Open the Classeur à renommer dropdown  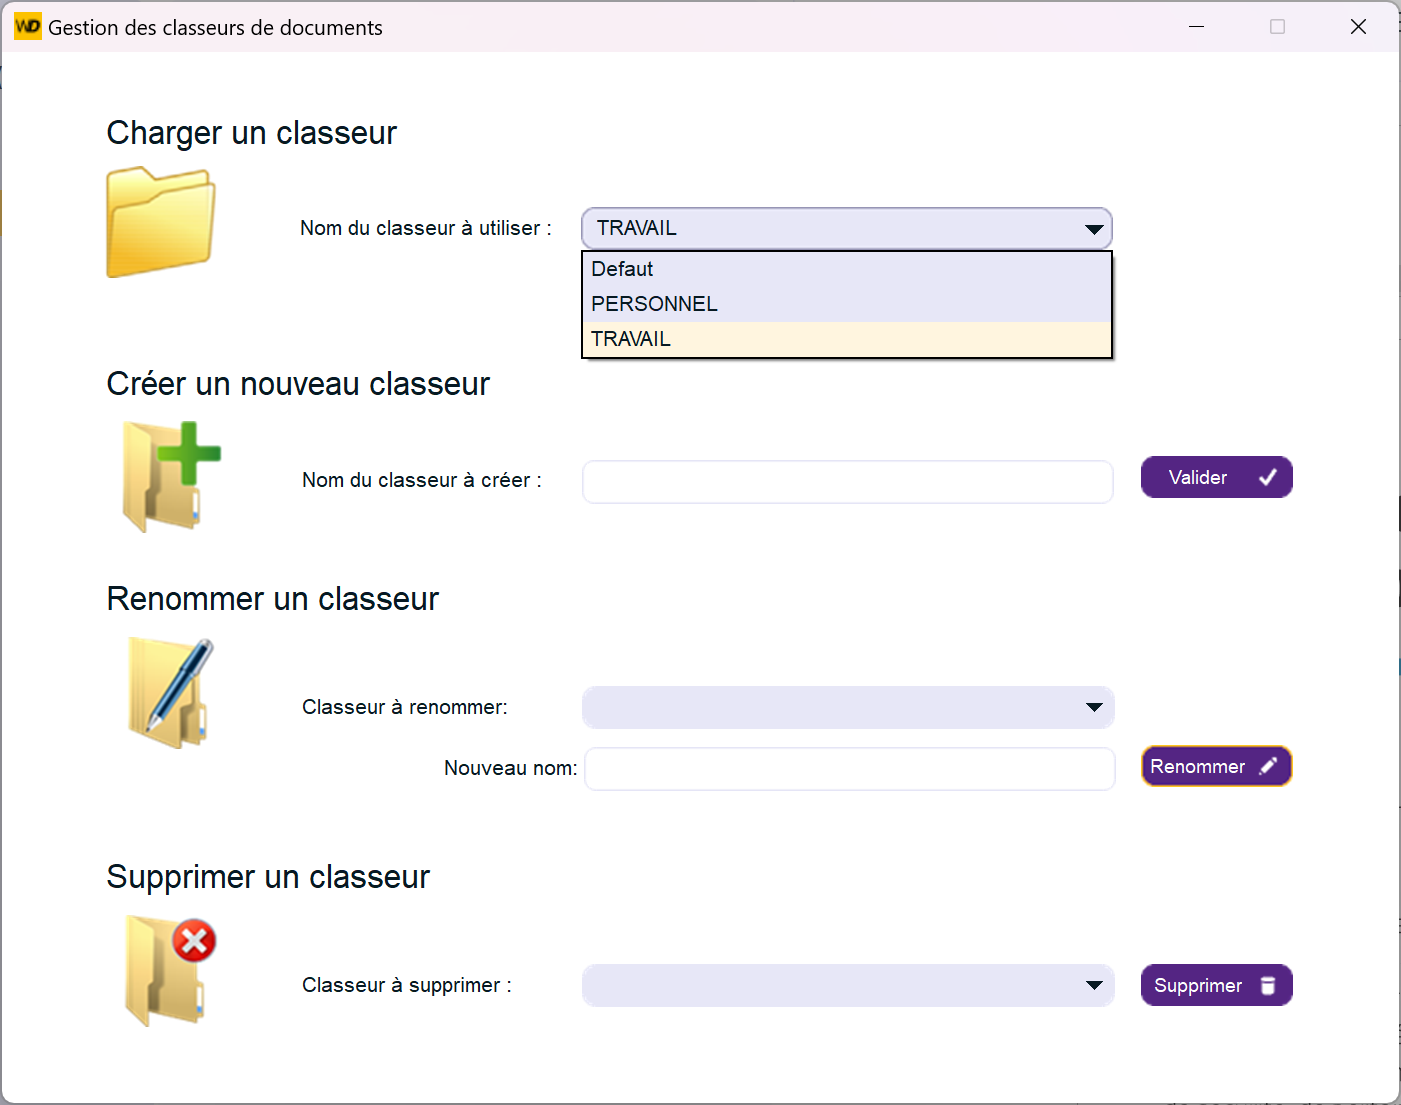click(1094, 708)
